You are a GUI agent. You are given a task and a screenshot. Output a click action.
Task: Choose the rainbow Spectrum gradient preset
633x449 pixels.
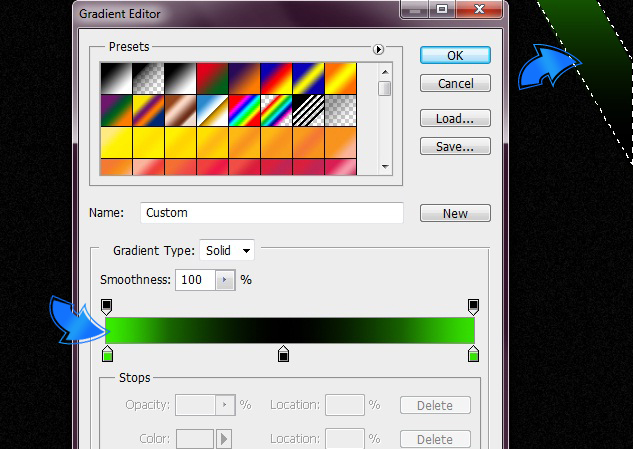click(244, 110)
